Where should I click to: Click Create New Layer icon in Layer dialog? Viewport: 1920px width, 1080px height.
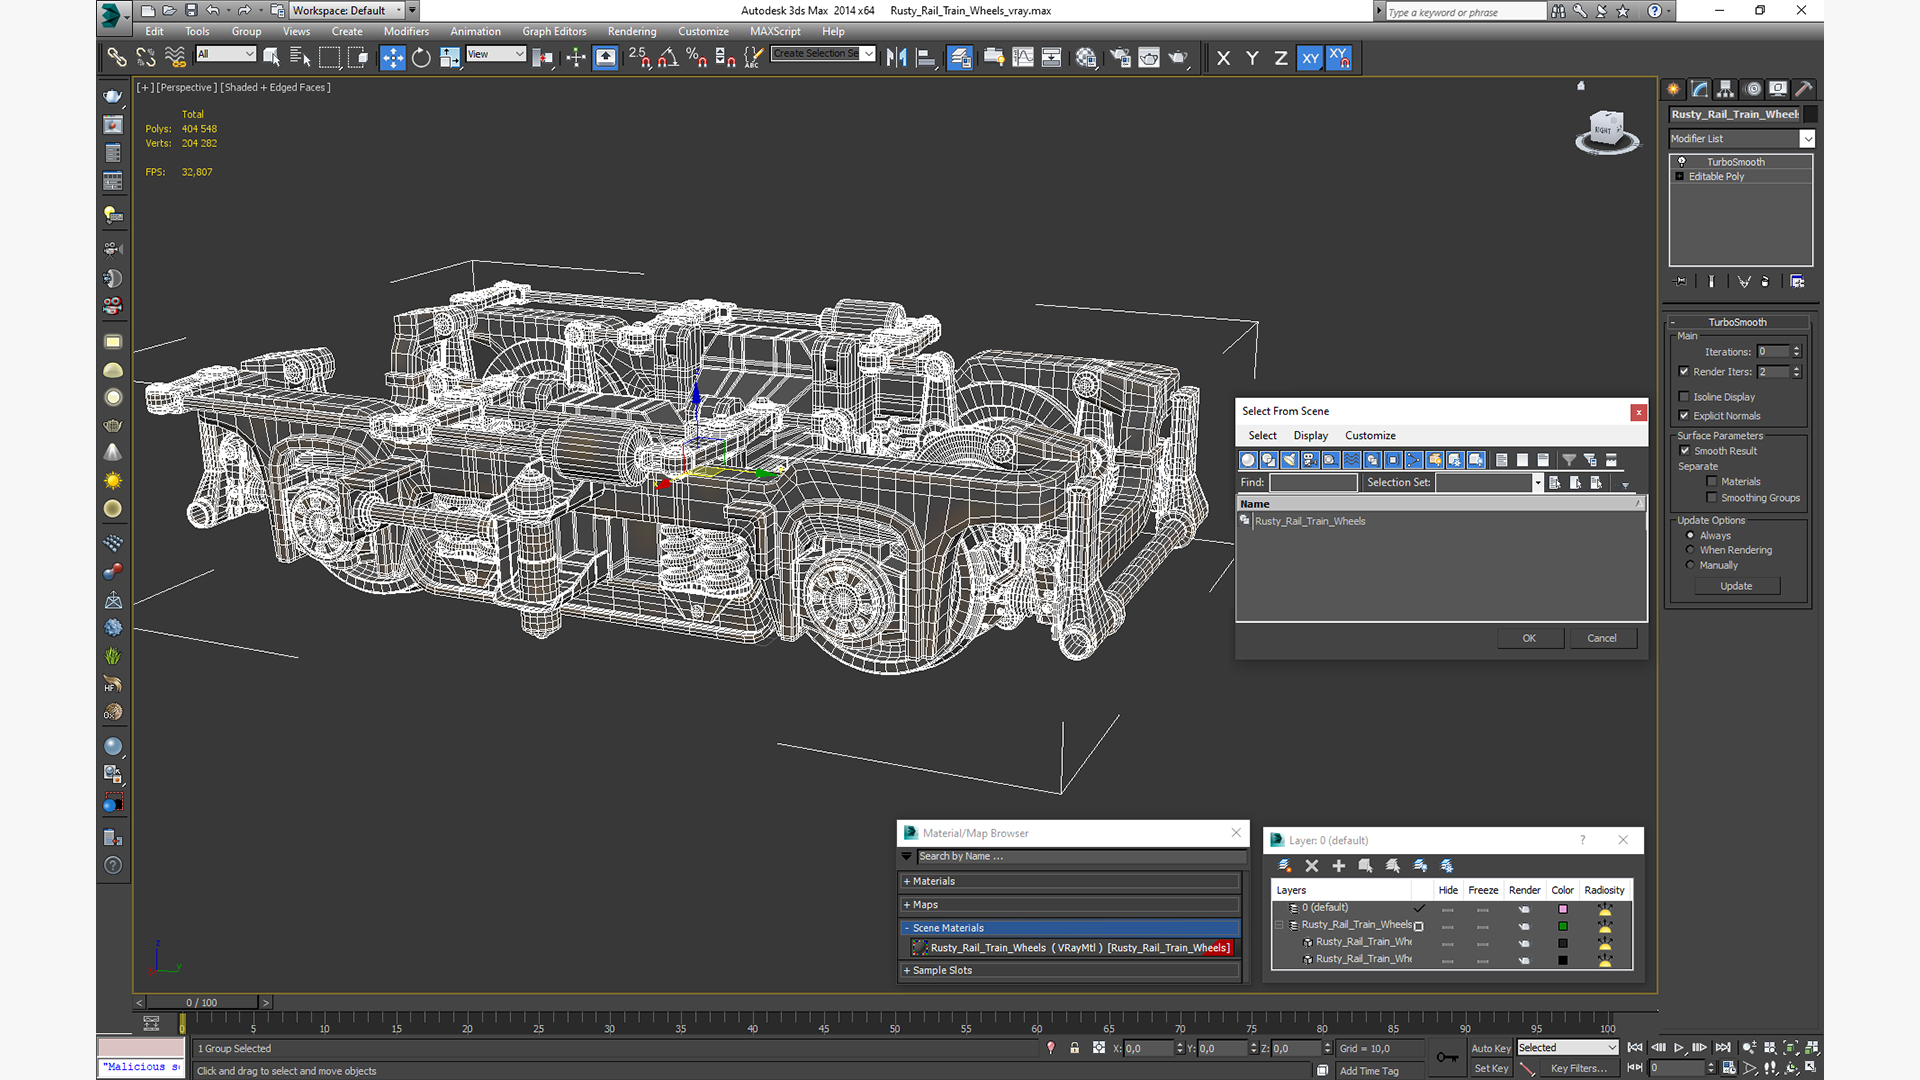click(x=1285, y=866)
